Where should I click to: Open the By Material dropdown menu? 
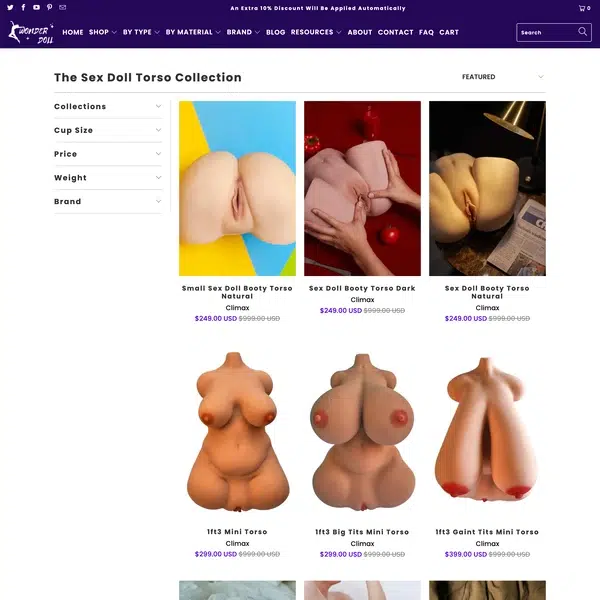(x=193, y=32)
